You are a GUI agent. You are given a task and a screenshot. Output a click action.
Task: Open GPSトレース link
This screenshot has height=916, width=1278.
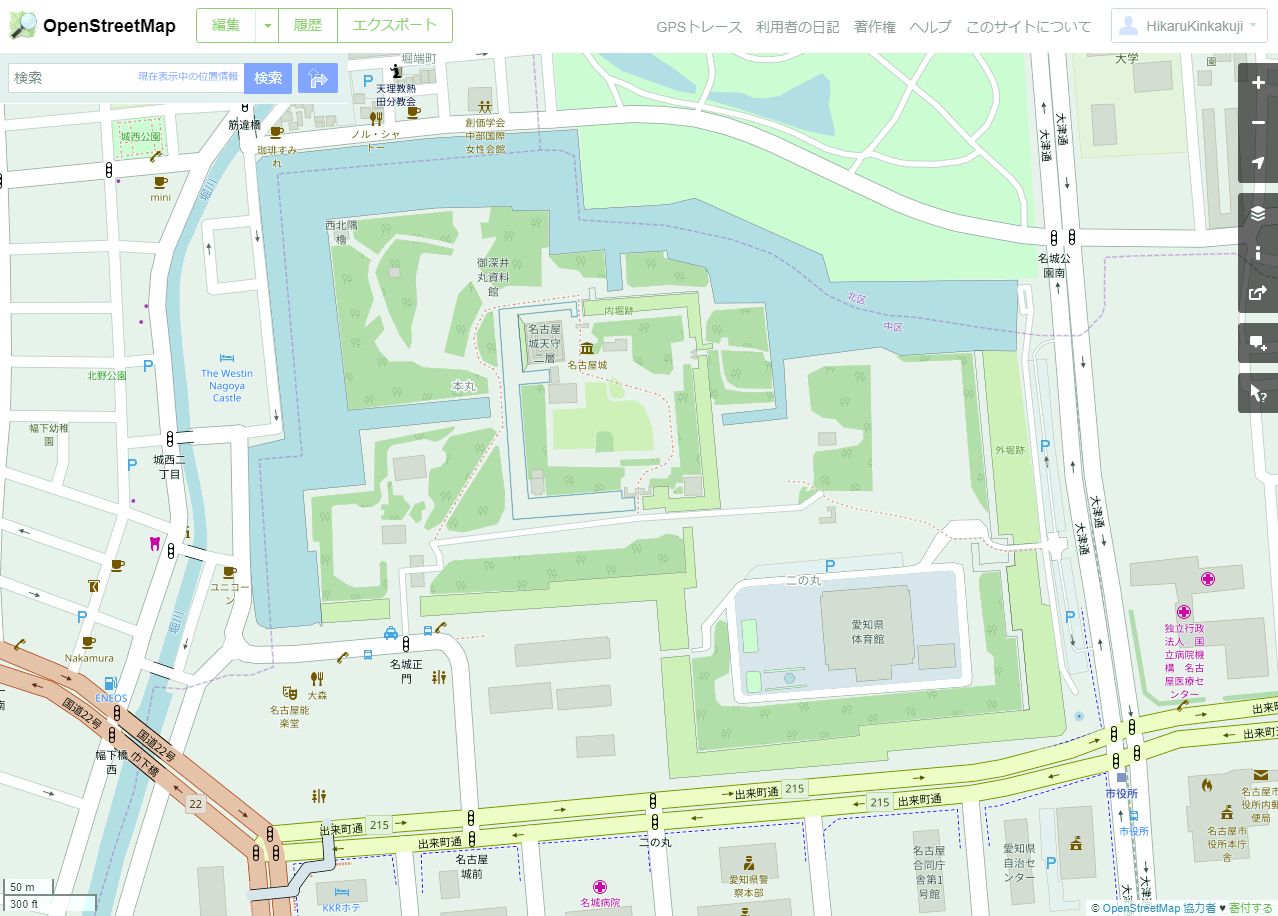pyautogui.click(x=699, y=27)
